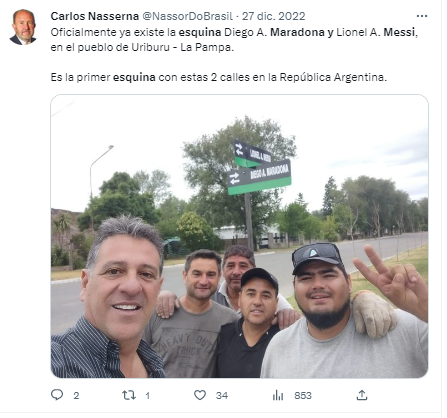Click Carlos Nasserna's profile avatar
Viewport: 447px width, 418px height.
click(x=23, y=27)
